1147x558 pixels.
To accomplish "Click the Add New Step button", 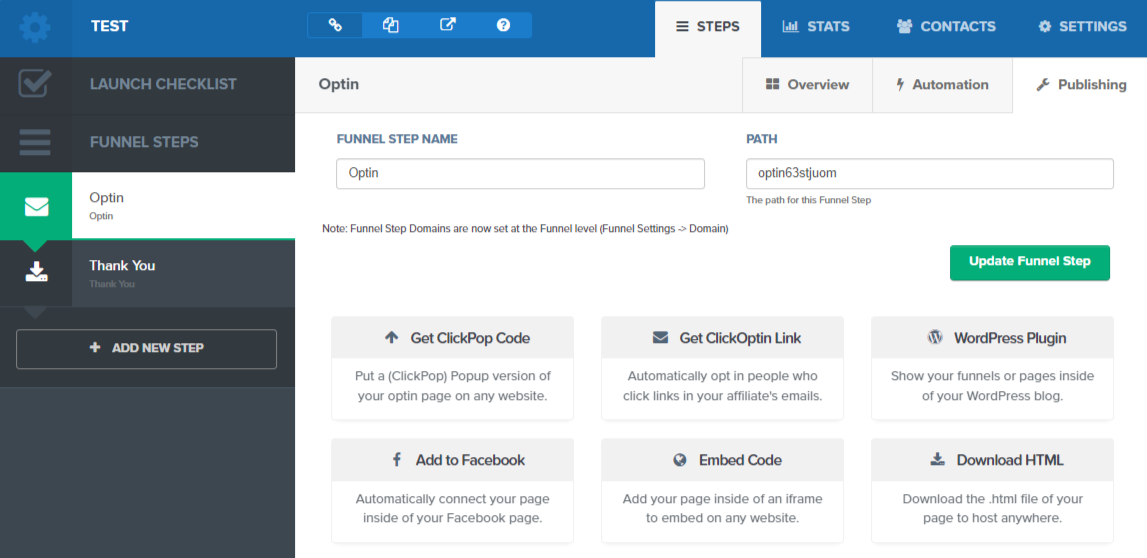I will 146,348.
